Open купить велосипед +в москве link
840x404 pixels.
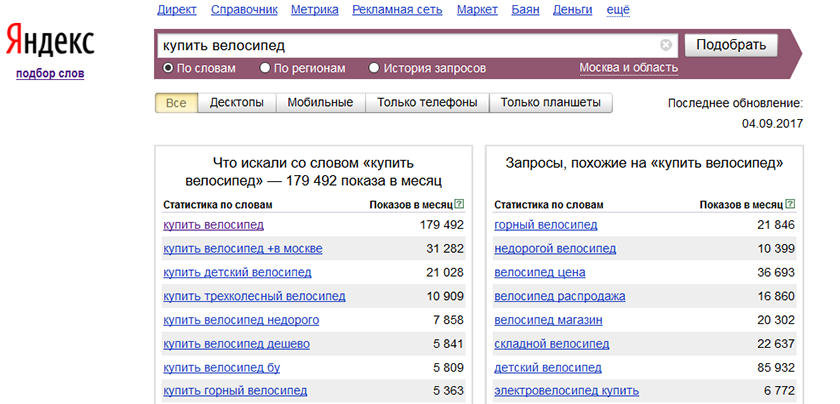[243, 249]
